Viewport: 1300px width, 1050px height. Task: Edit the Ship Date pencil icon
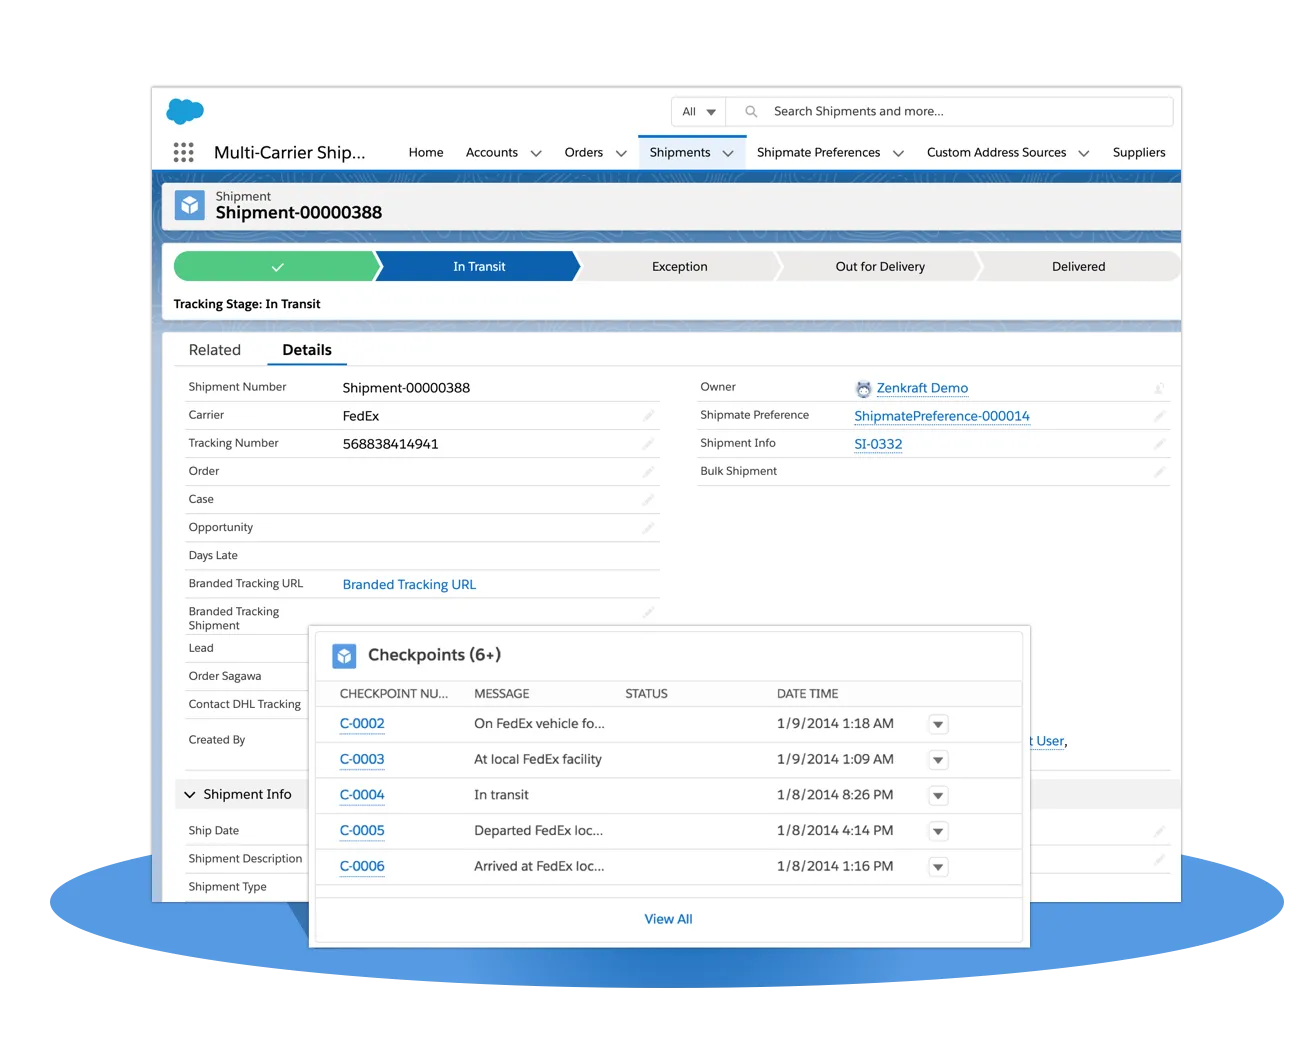1159,832
